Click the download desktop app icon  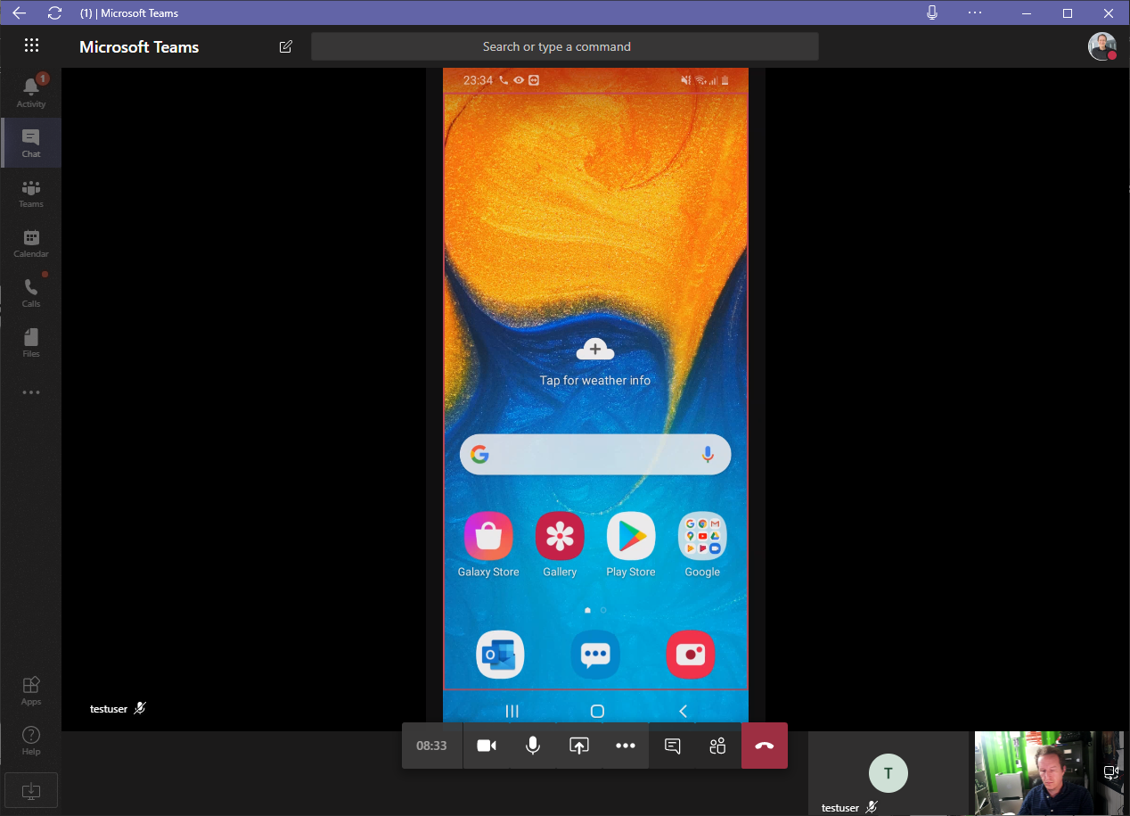[31, 791]
